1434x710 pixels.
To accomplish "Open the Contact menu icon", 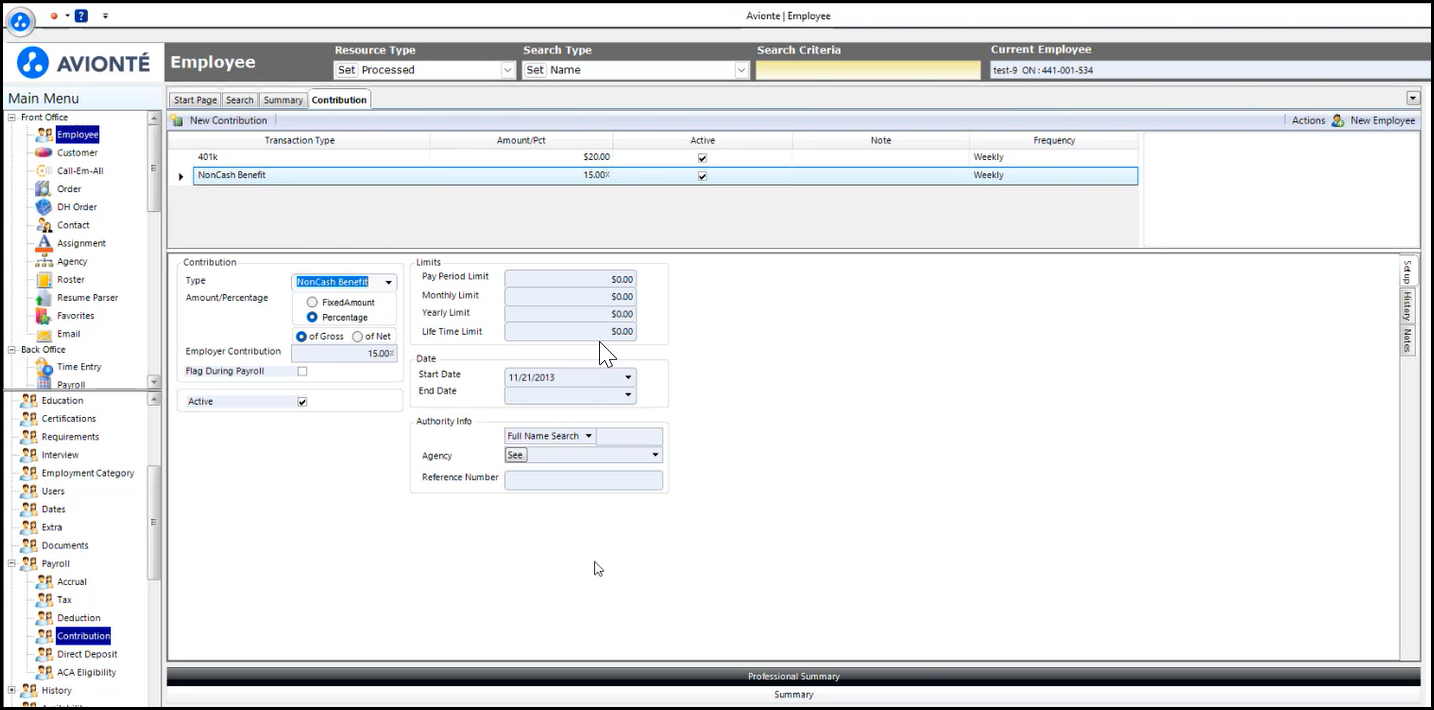I will point(44,225).
